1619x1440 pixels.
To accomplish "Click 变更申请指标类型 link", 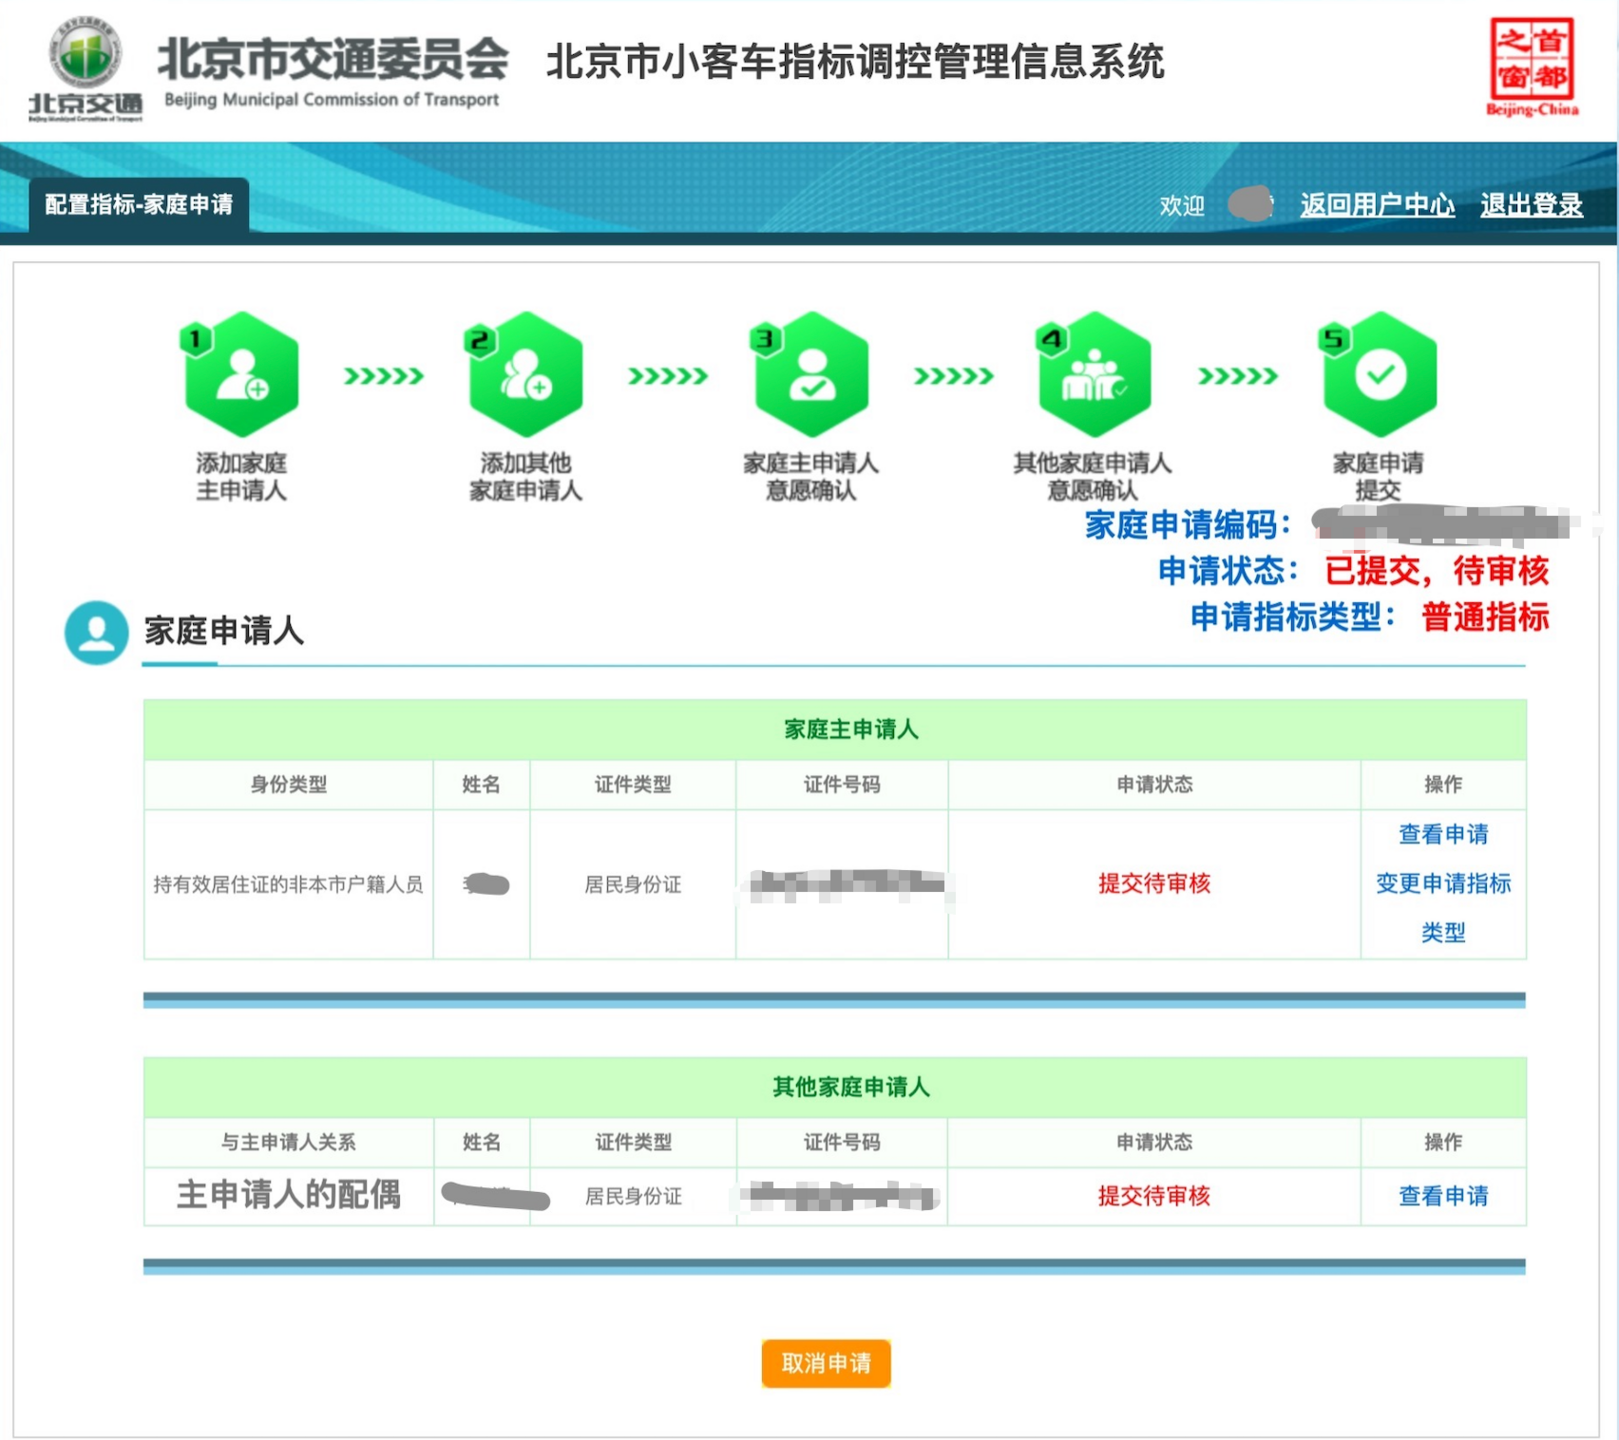I will (x=1443, y=907).
